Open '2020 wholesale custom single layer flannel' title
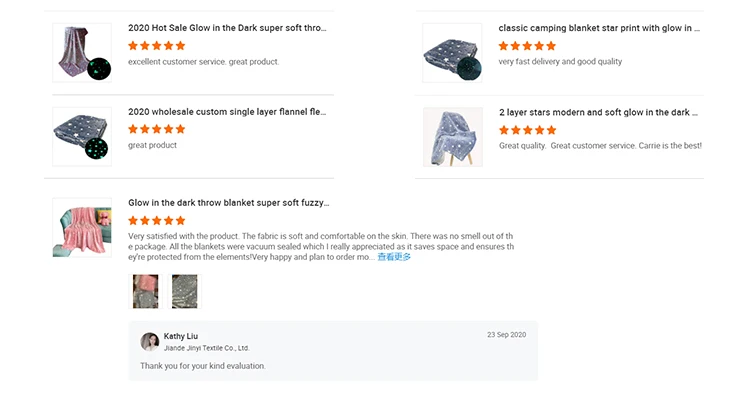The height and width of the screenshot is (408, 750). pos(228,112)
